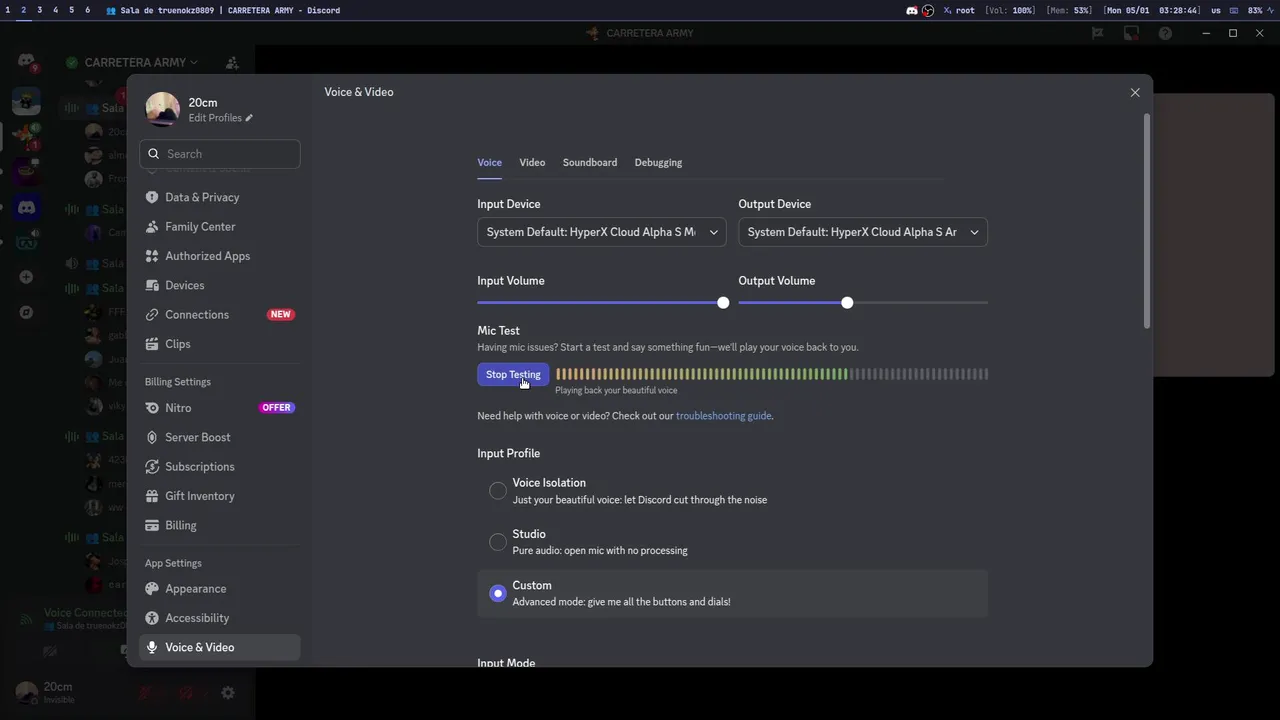Image resolution: width=1280 pixels, height=720 pixels.
Task: Open the Input Device dropdown
Action: click(x=602, y=232)
